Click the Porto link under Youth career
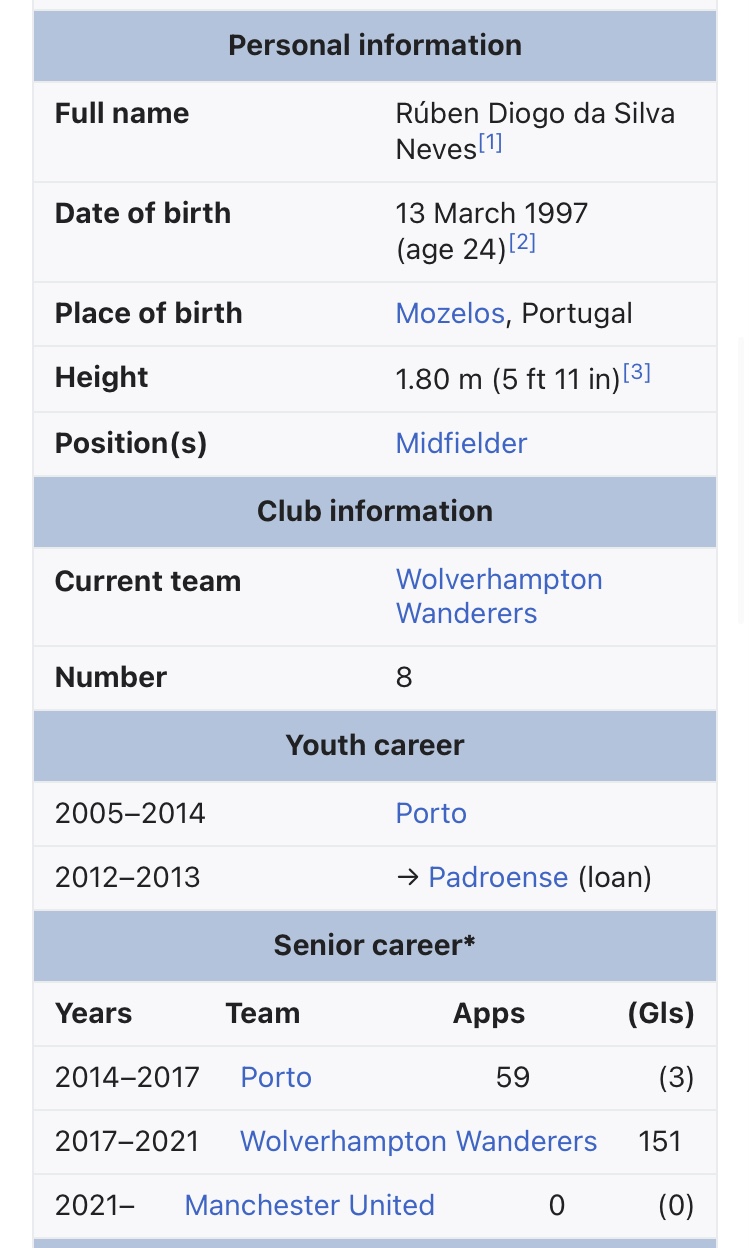The image size is (750, 1248). click(431, 813)
